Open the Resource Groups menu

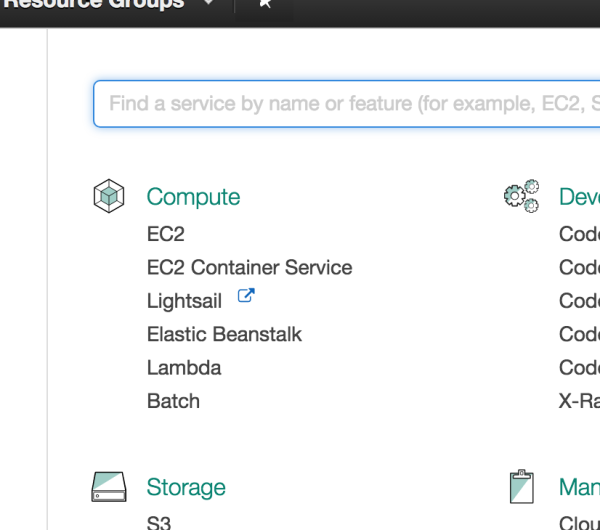(x=95, y=4)
